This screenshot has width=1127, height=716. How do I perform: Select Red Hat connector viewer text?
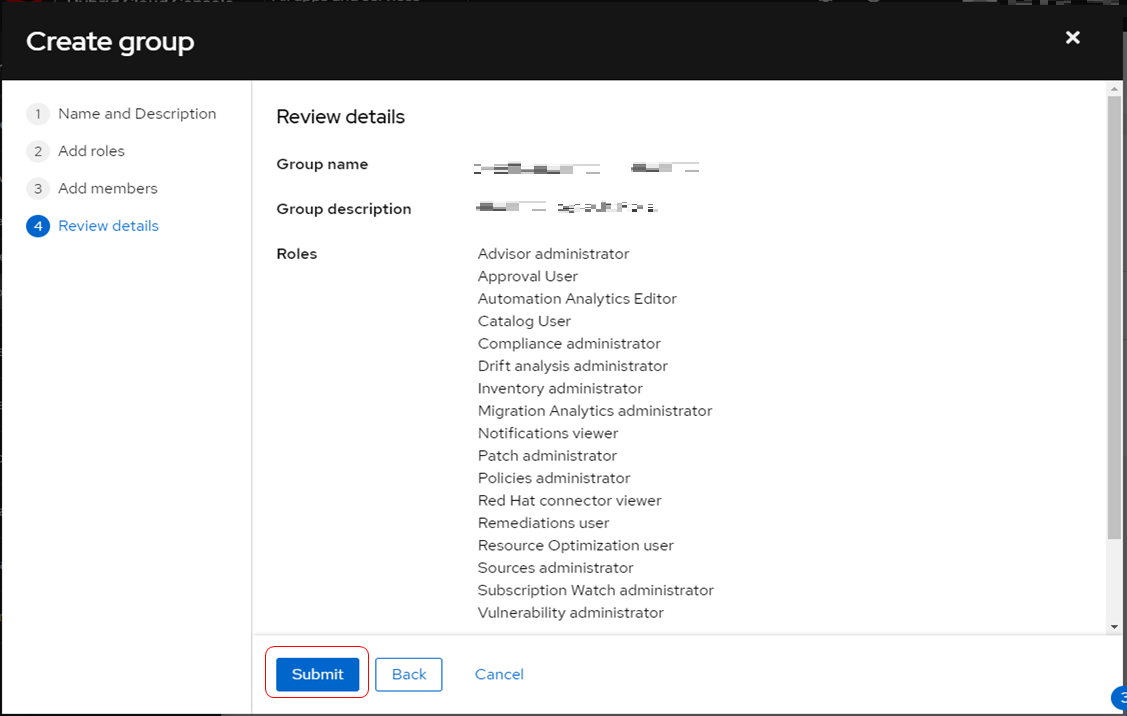click(x=569, y=500)
